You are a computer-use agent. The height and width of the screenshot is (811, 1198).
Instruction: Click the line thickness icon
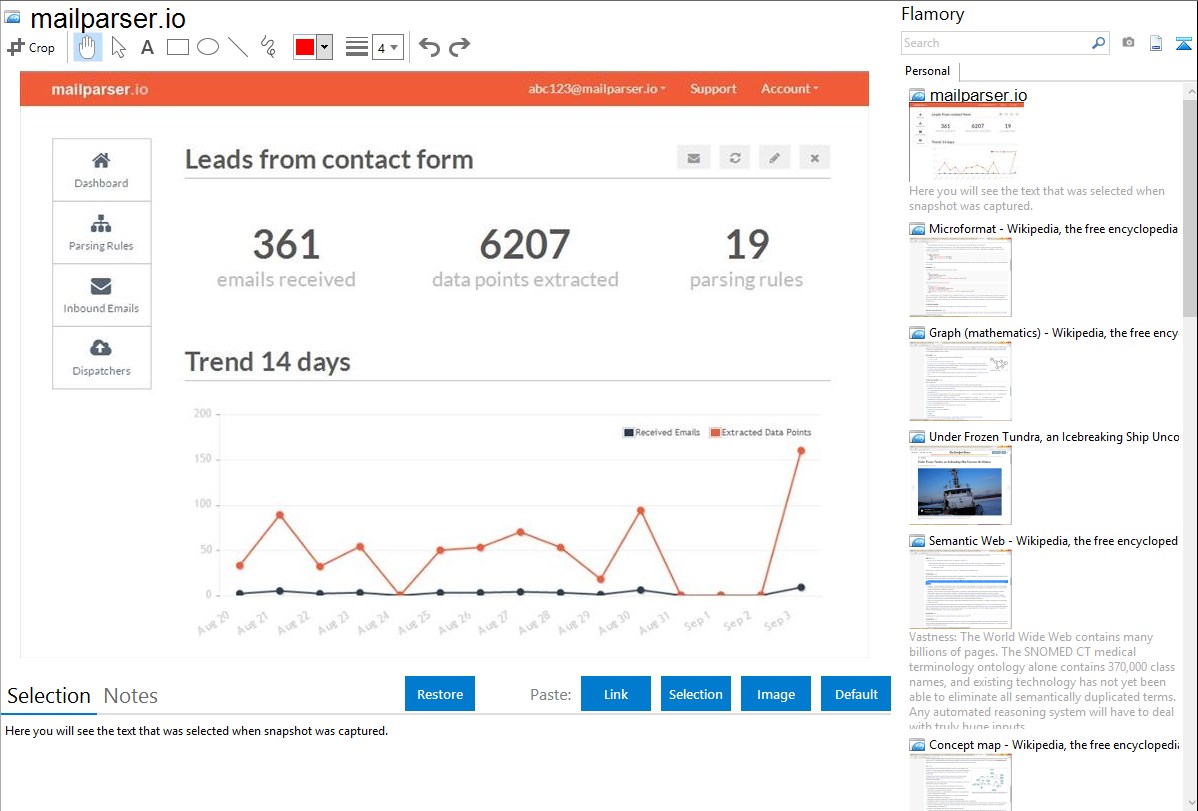click(x=357, y=47)
